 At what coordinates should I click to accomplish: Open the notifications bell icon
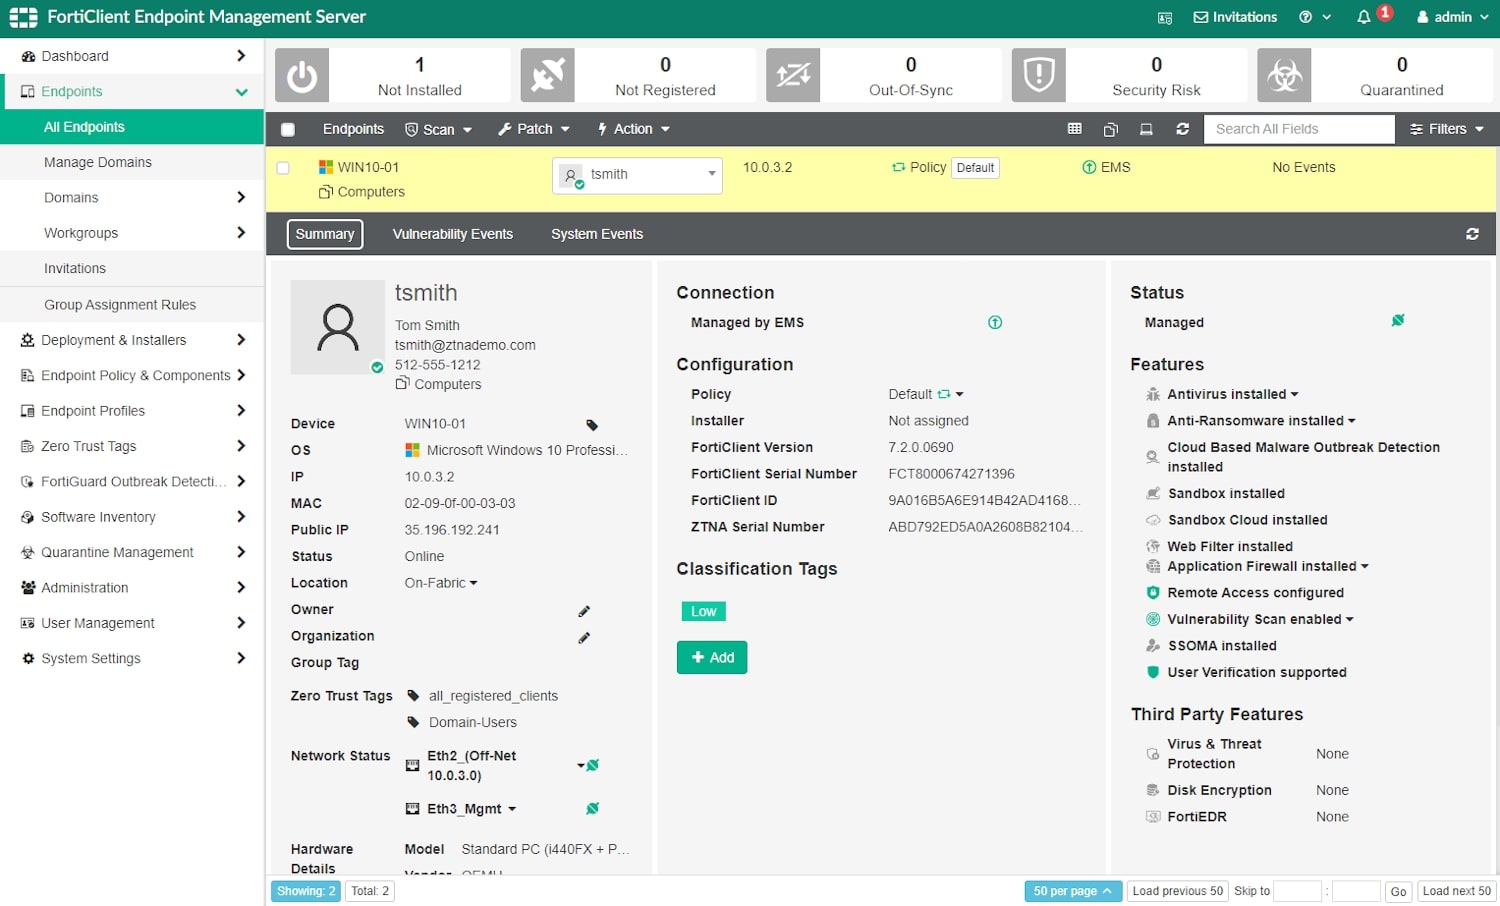click(x=1363, y=17)
